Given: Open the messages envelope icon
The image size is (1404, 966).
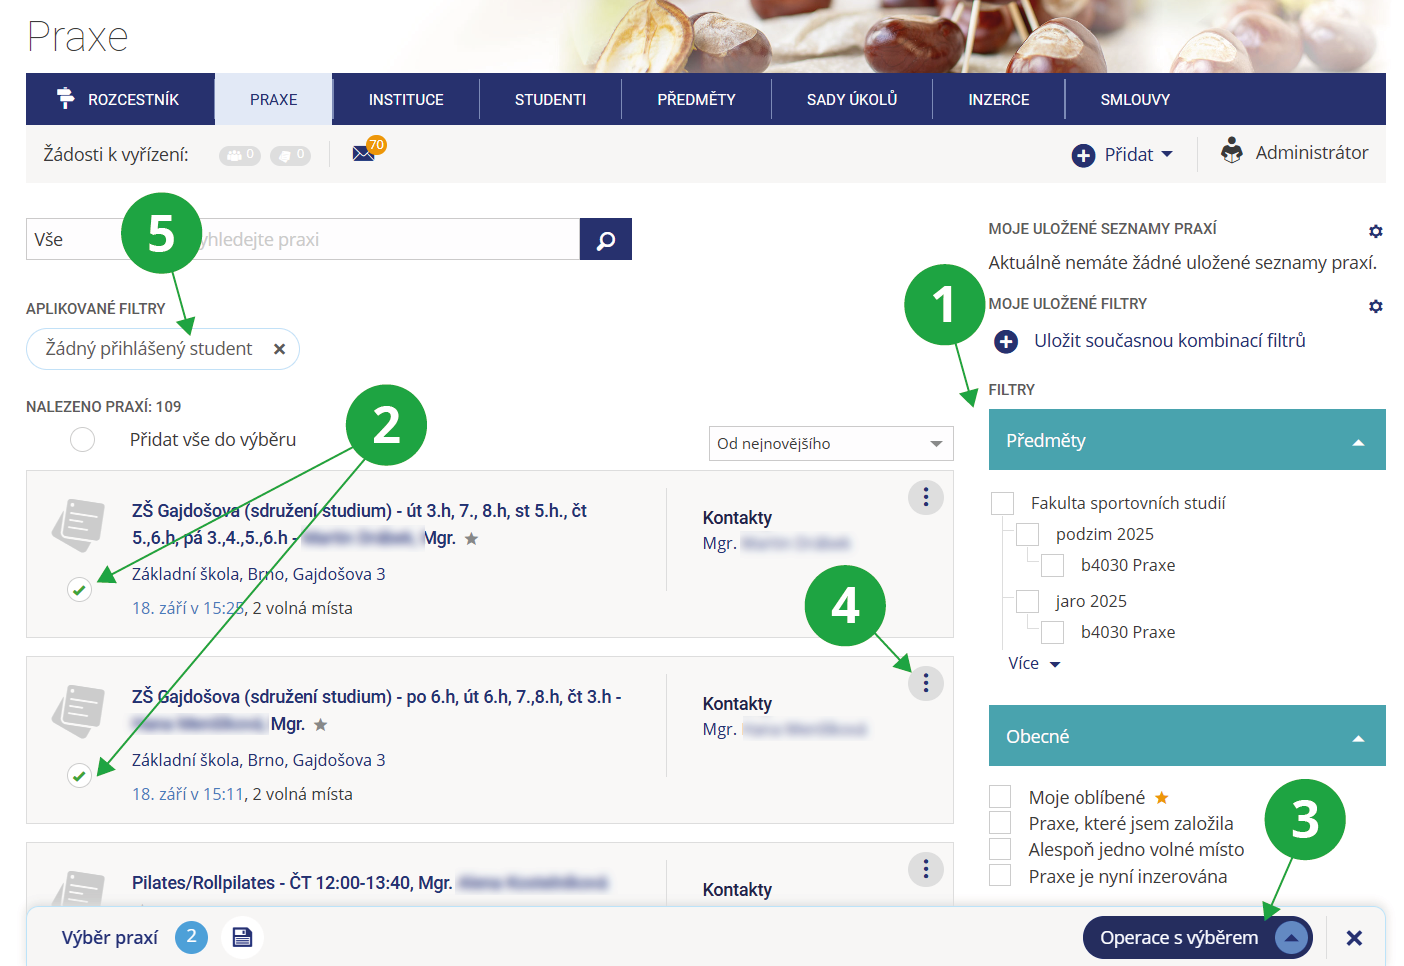Looking at the screenshot, I should pyautogui.click(x=363, y=154).
